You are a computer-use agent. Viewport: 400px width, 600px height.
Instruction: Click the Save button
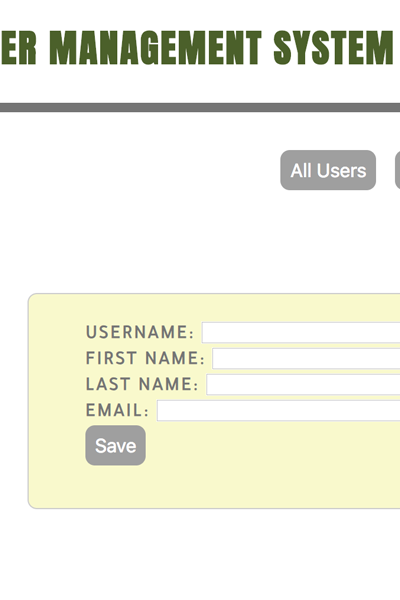tap(115, 445)
